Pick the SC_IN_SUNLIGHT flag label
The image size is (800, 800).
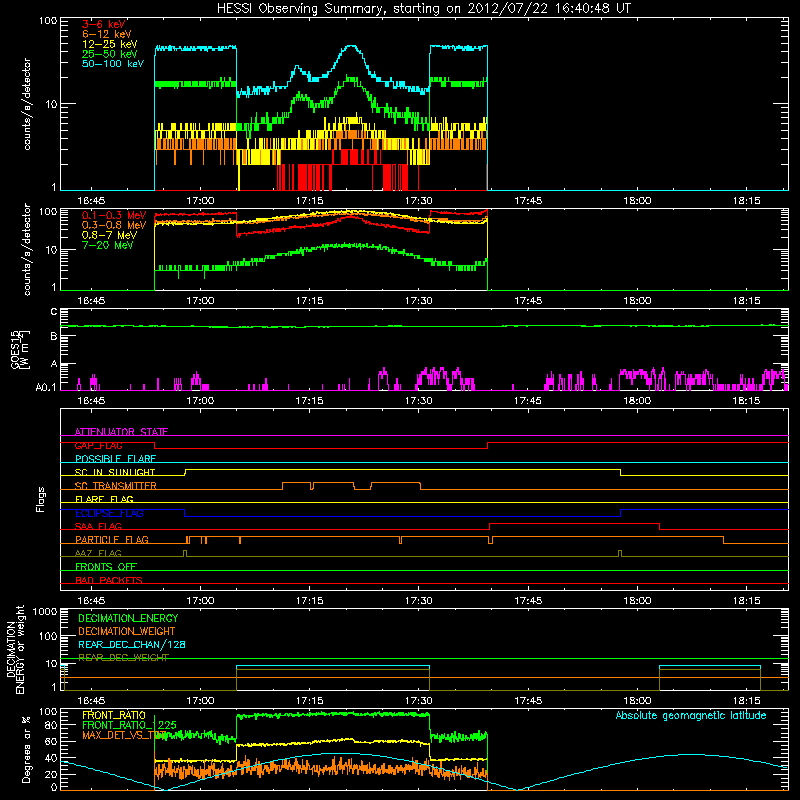coord(115,472)
